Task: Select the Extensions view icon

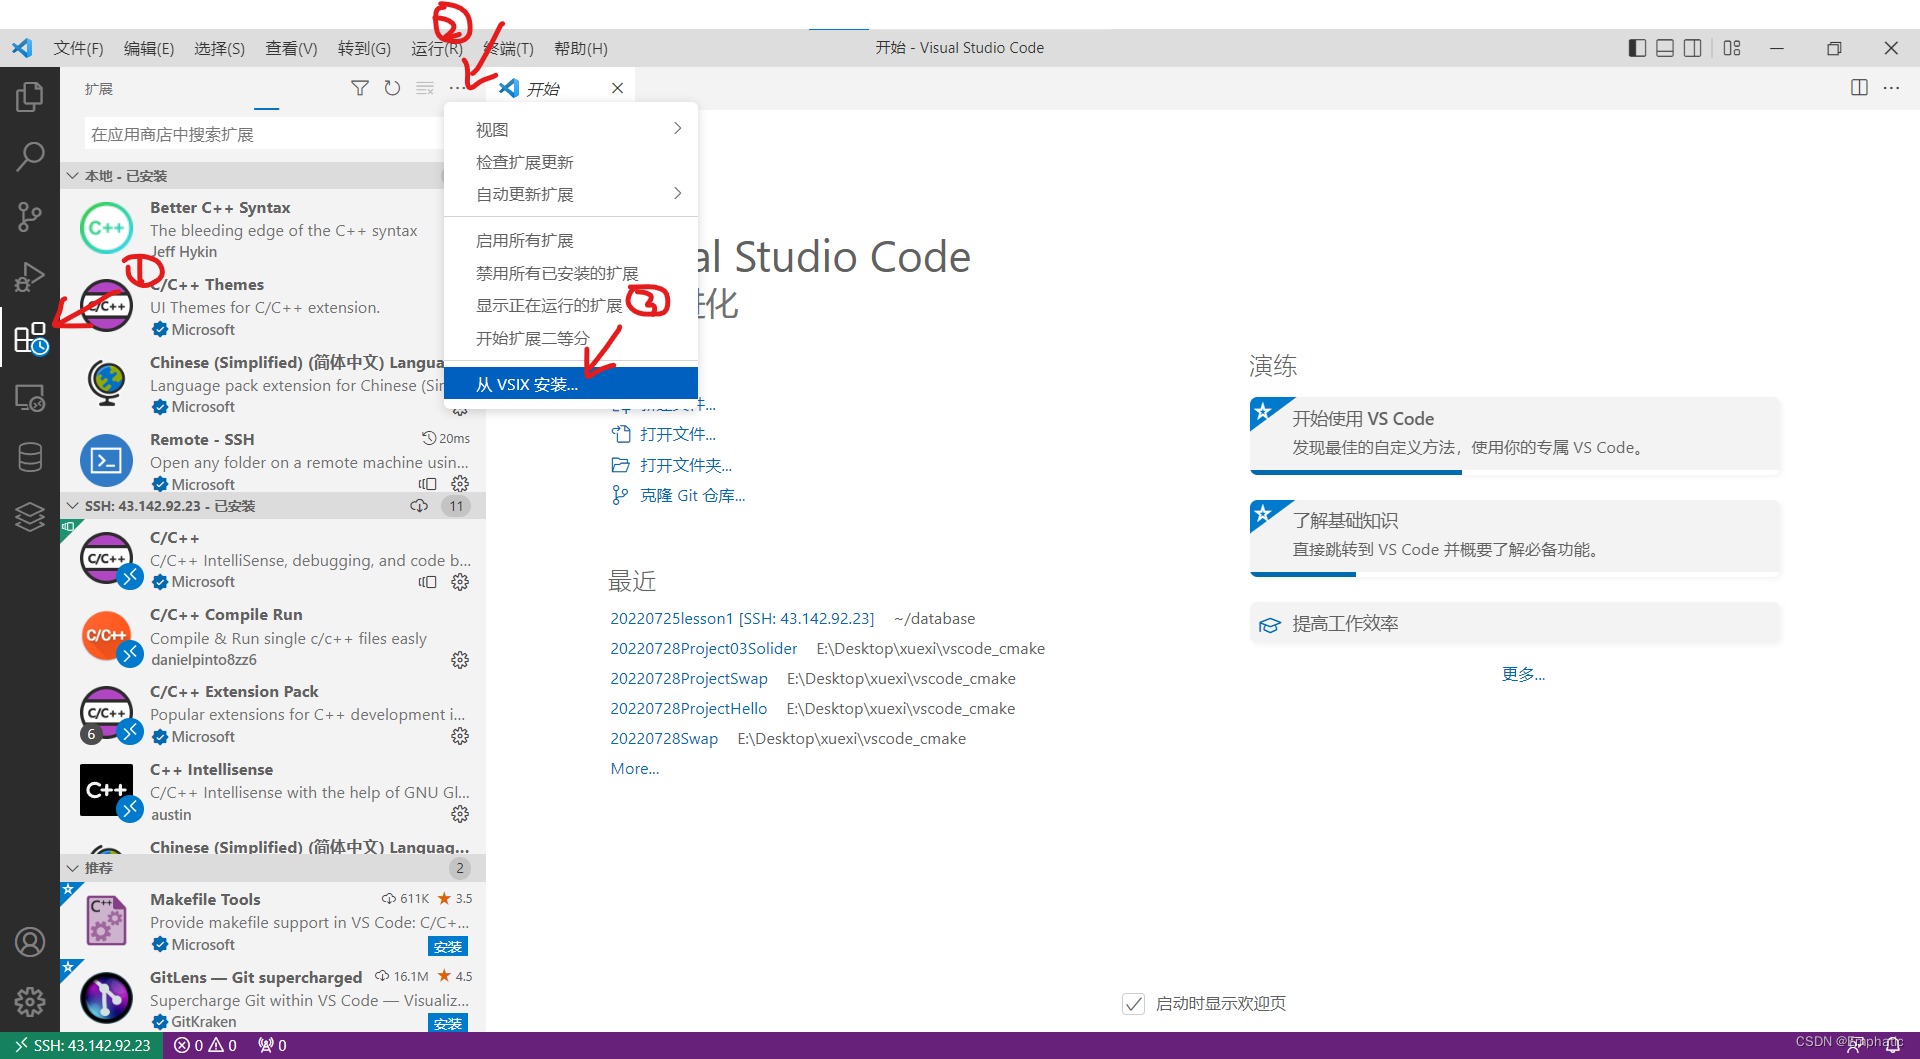Action: (30, 338)
